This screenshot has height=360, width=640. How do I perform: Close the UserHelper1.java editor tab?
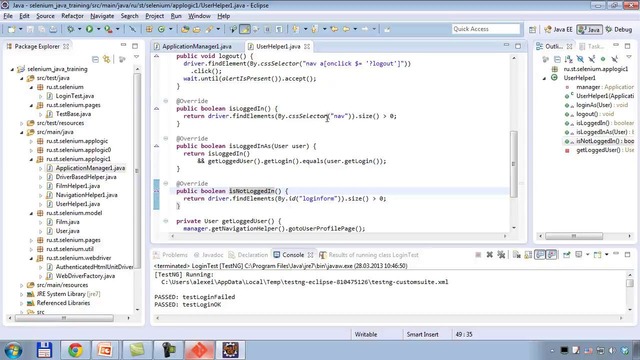[307, 47]
